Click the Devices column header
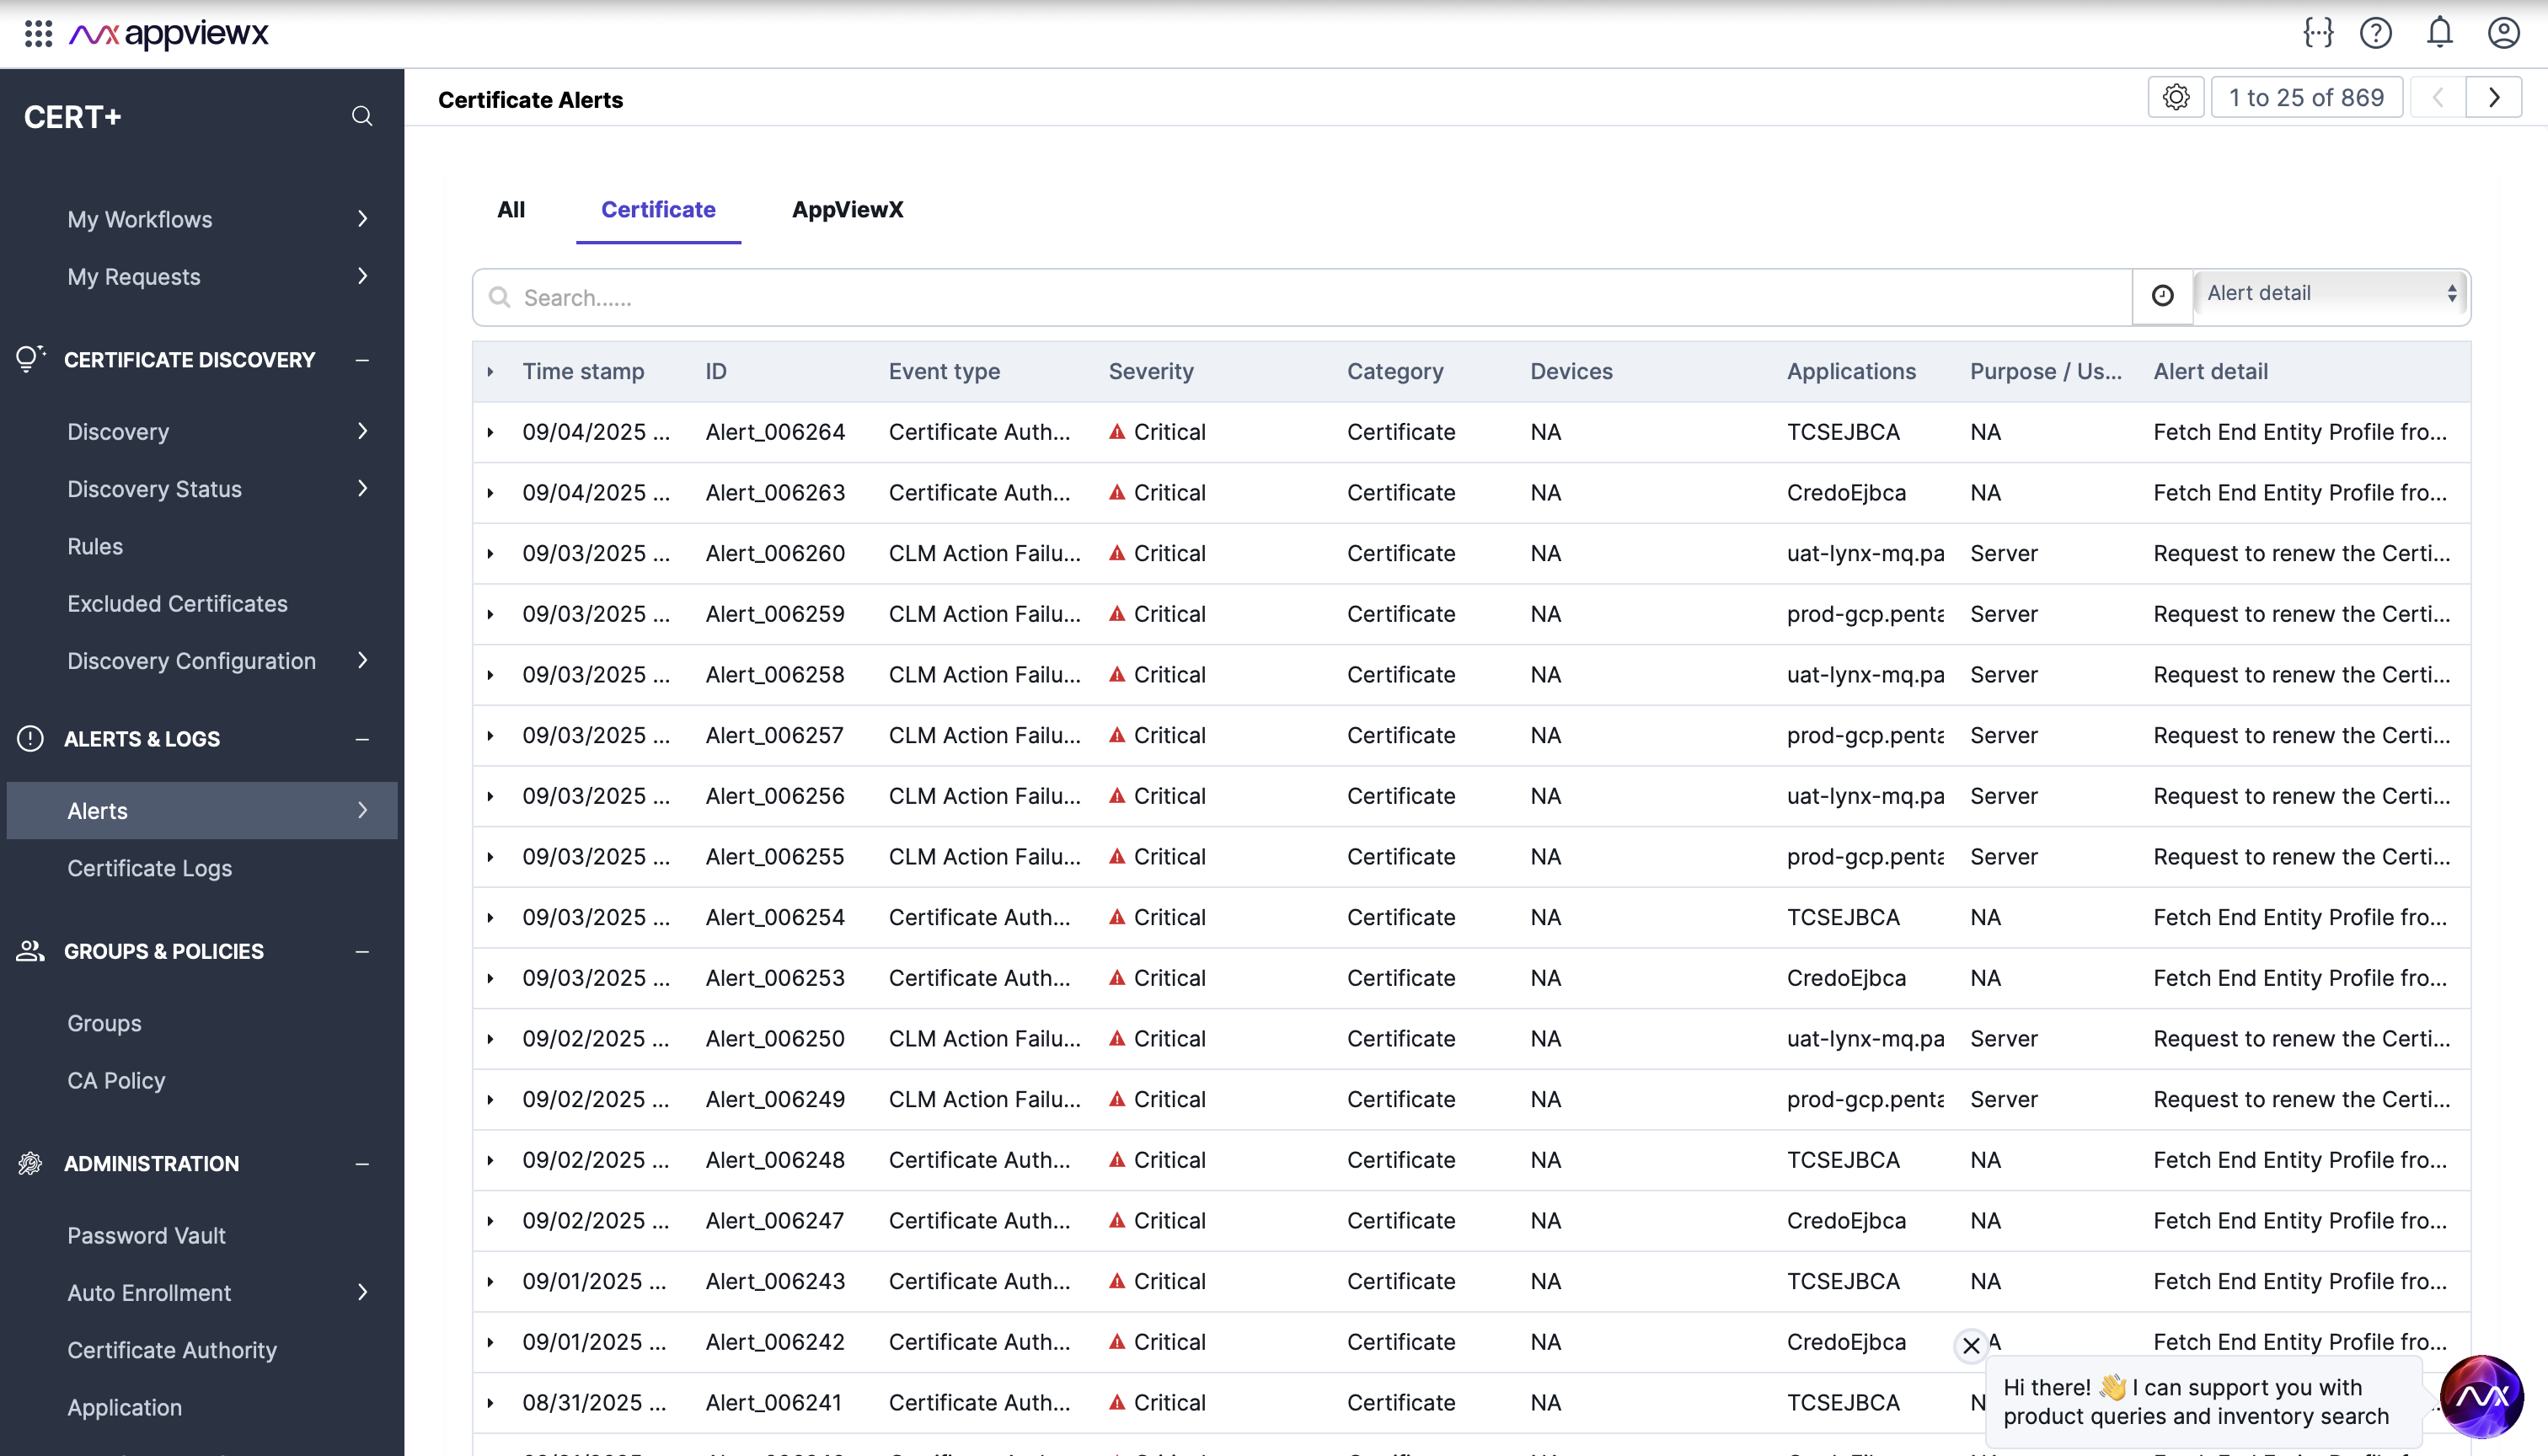Image resolution: width=2548 pixels, height=1456 pixels. [x=1571, y=371]
